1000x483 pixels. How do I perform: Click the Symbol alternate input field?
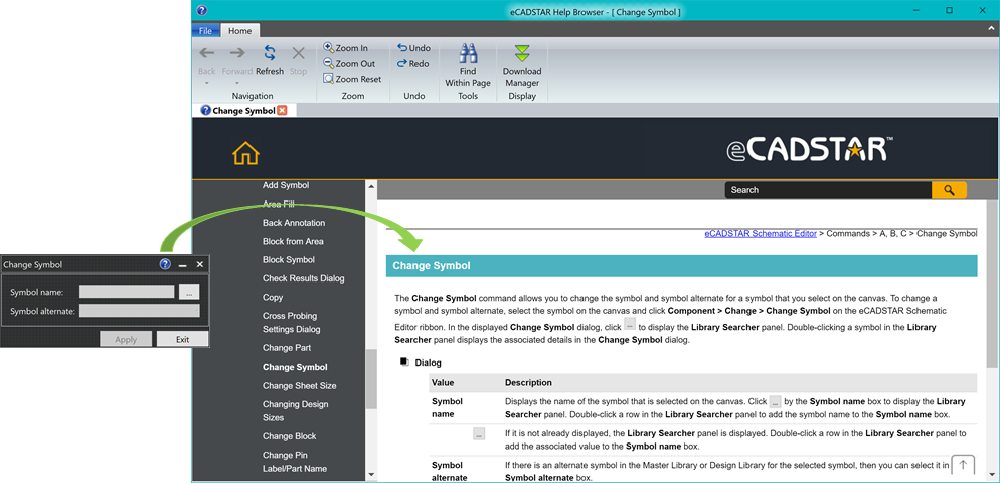(x=139, y=311)
